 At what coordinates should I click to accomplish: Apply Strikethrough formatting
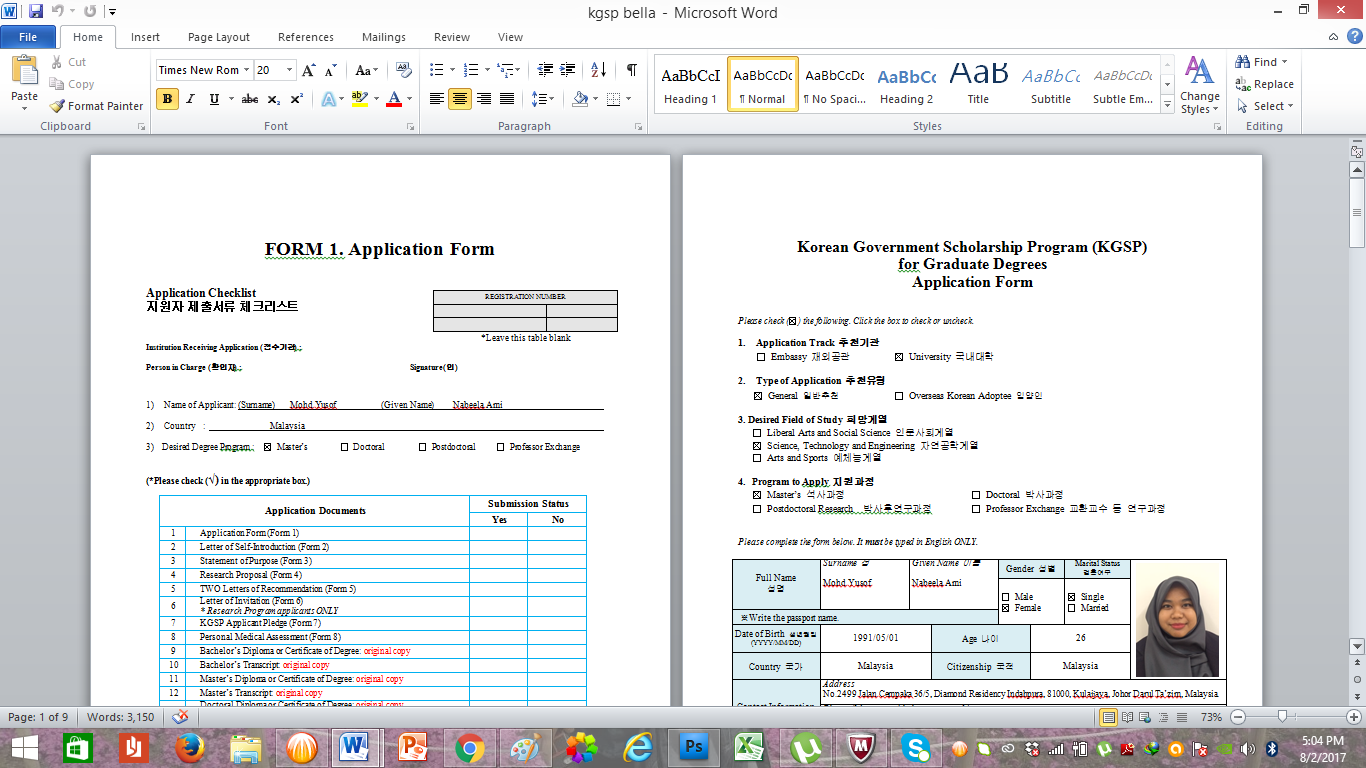[250, 99]
